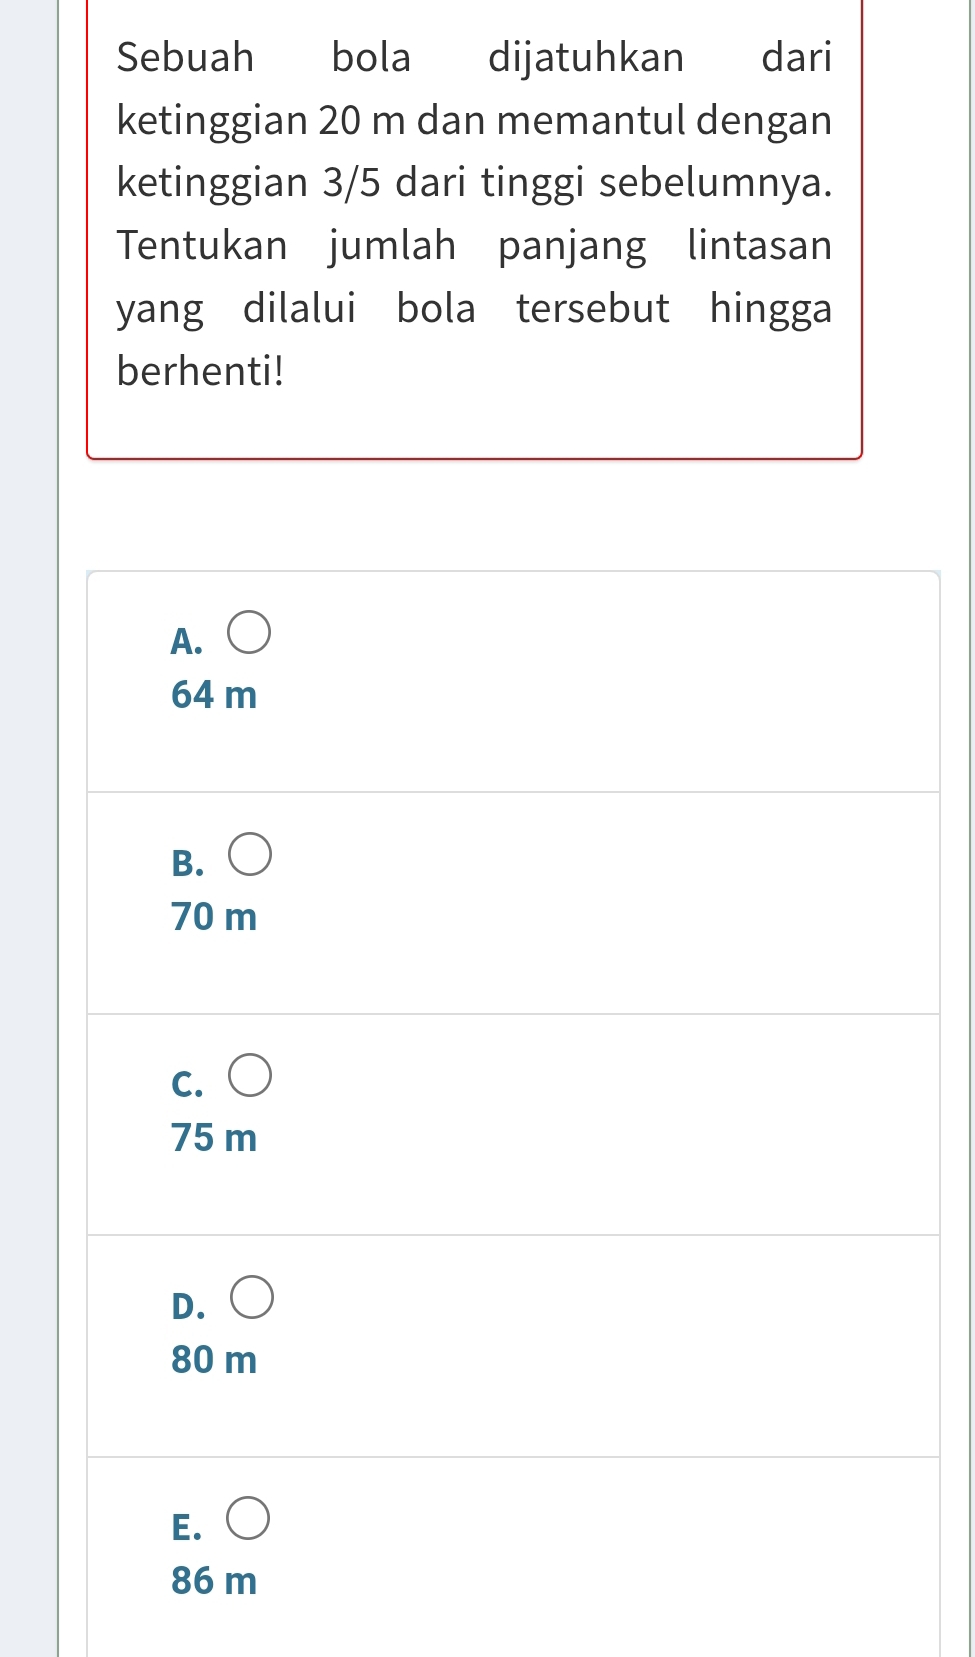The image size is (975, 1657).
Task: Tap the letter label C.
Action: (x=187, y=1084)
